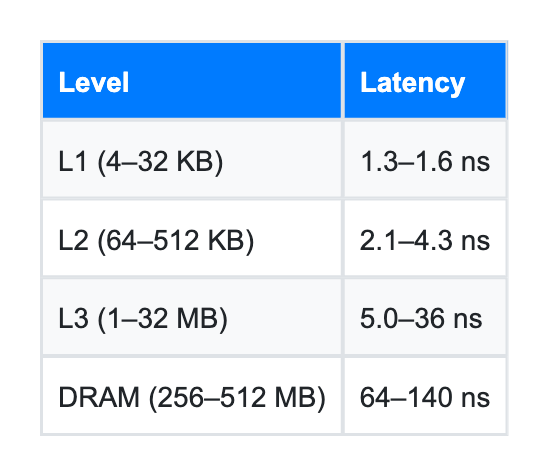The width and height of the screenshot is (550, 476).
Task: Click the L2 label text
Action: click(73, 240)
